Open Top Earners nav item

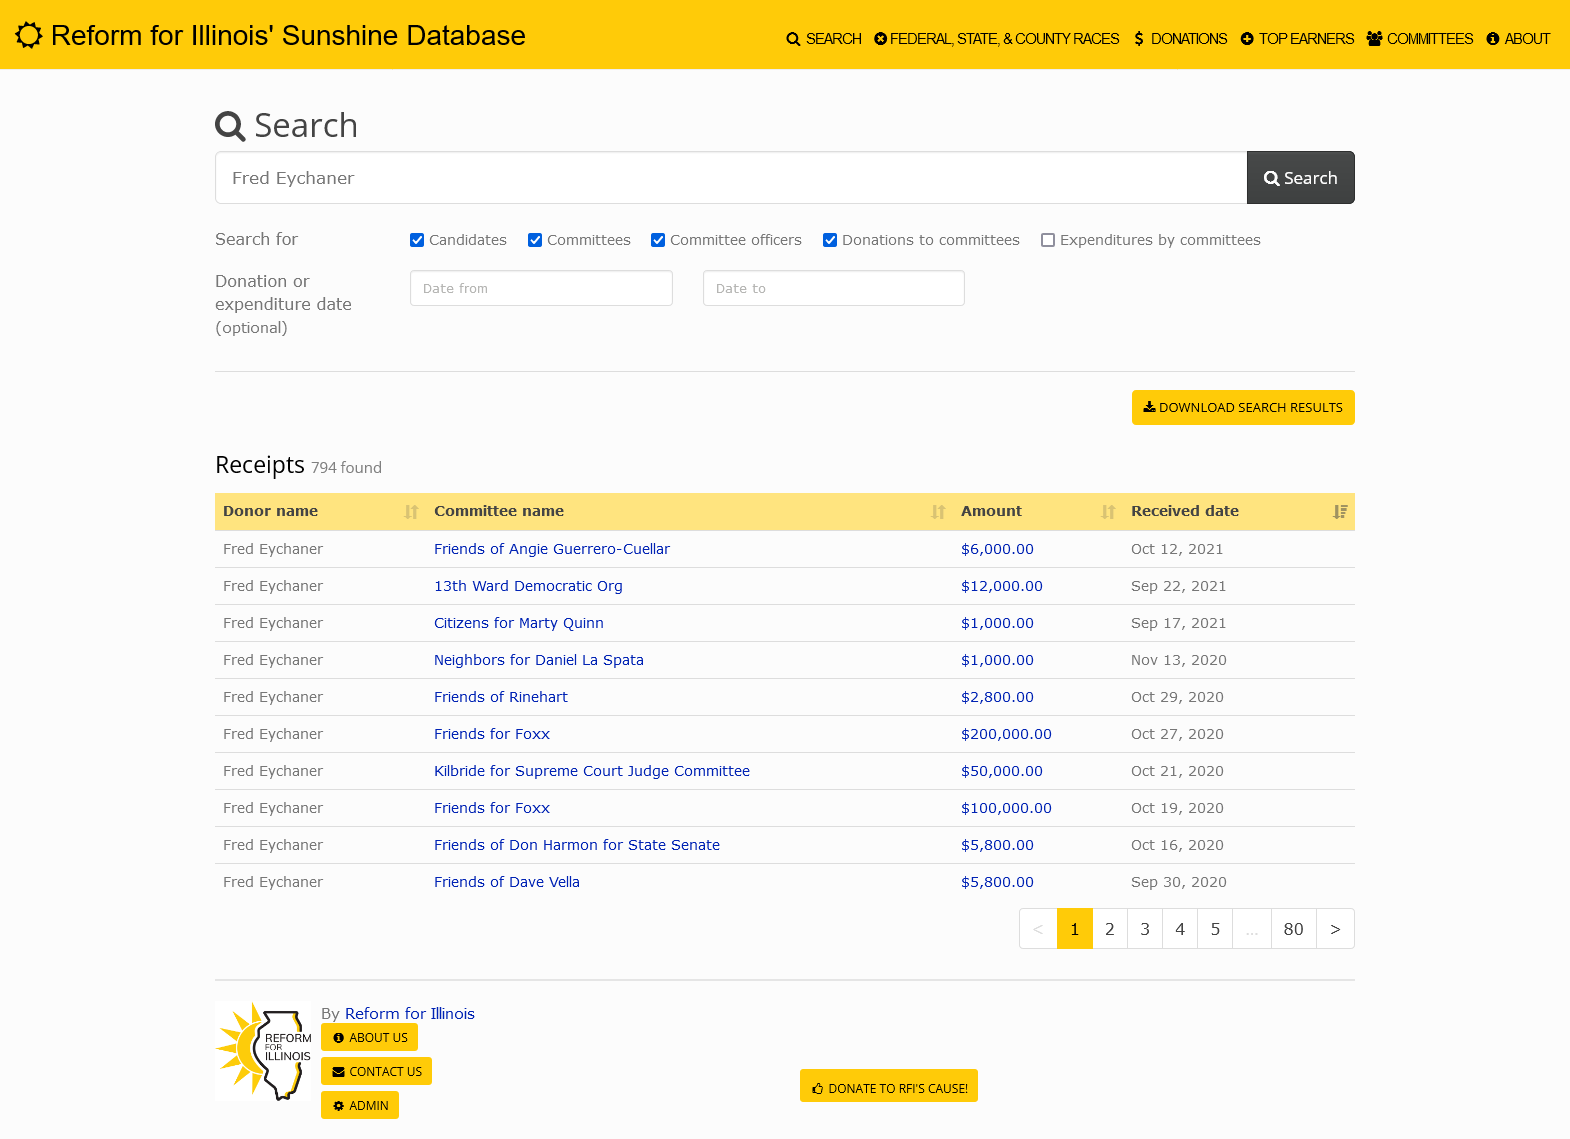pos(1297,39)
